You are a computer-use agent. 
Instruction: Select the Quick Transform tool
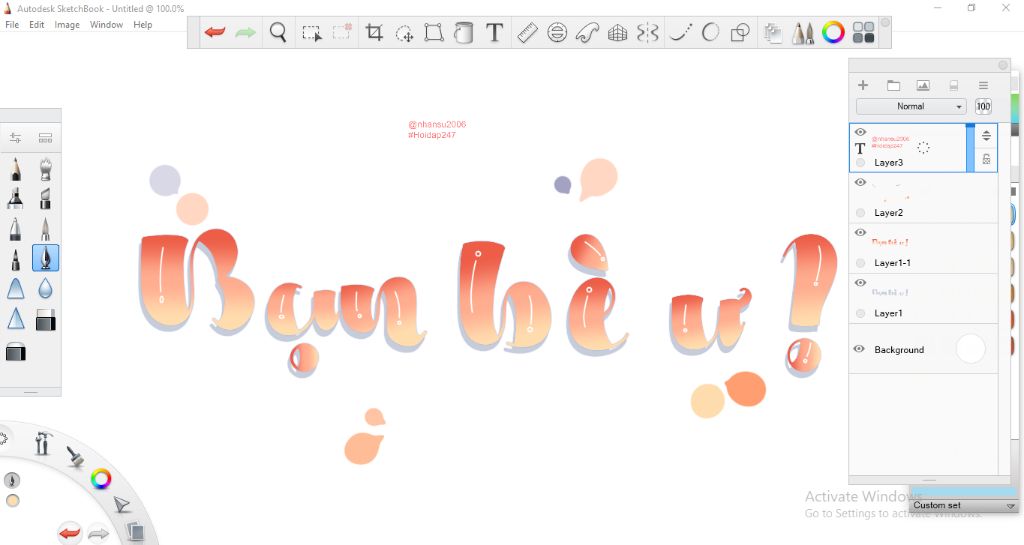[x=404, y=32]
